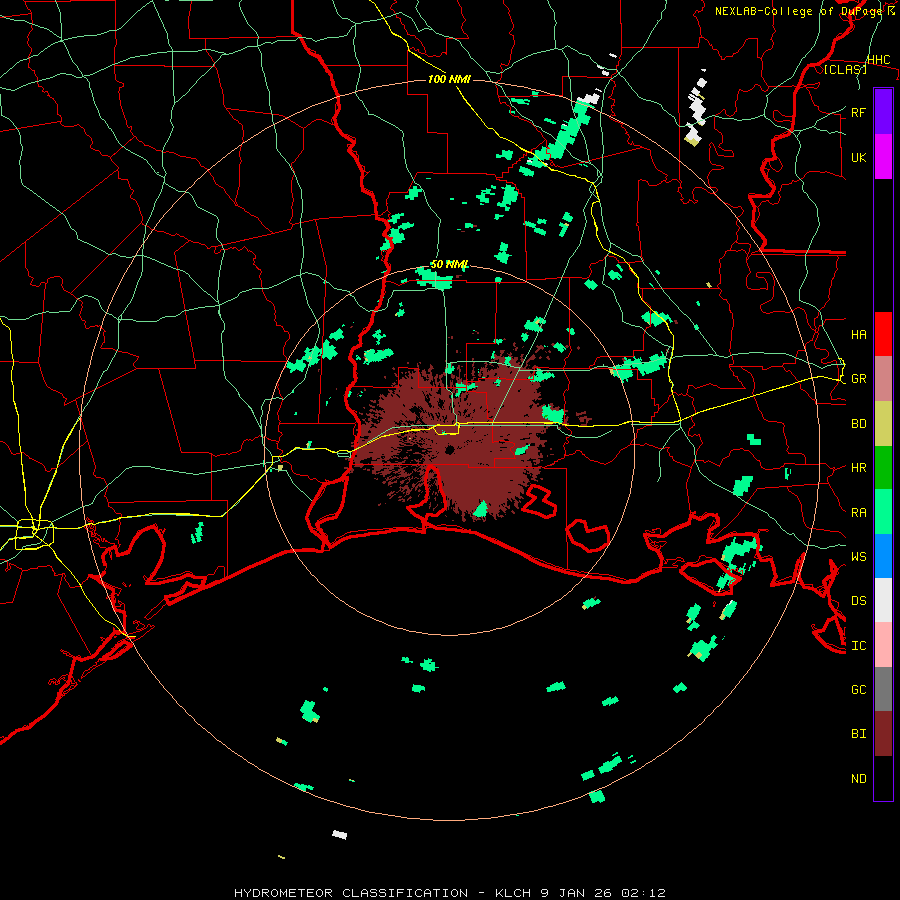Click the light green RA swatch
This screenshot has width=900, height=900.
[883, 512]
